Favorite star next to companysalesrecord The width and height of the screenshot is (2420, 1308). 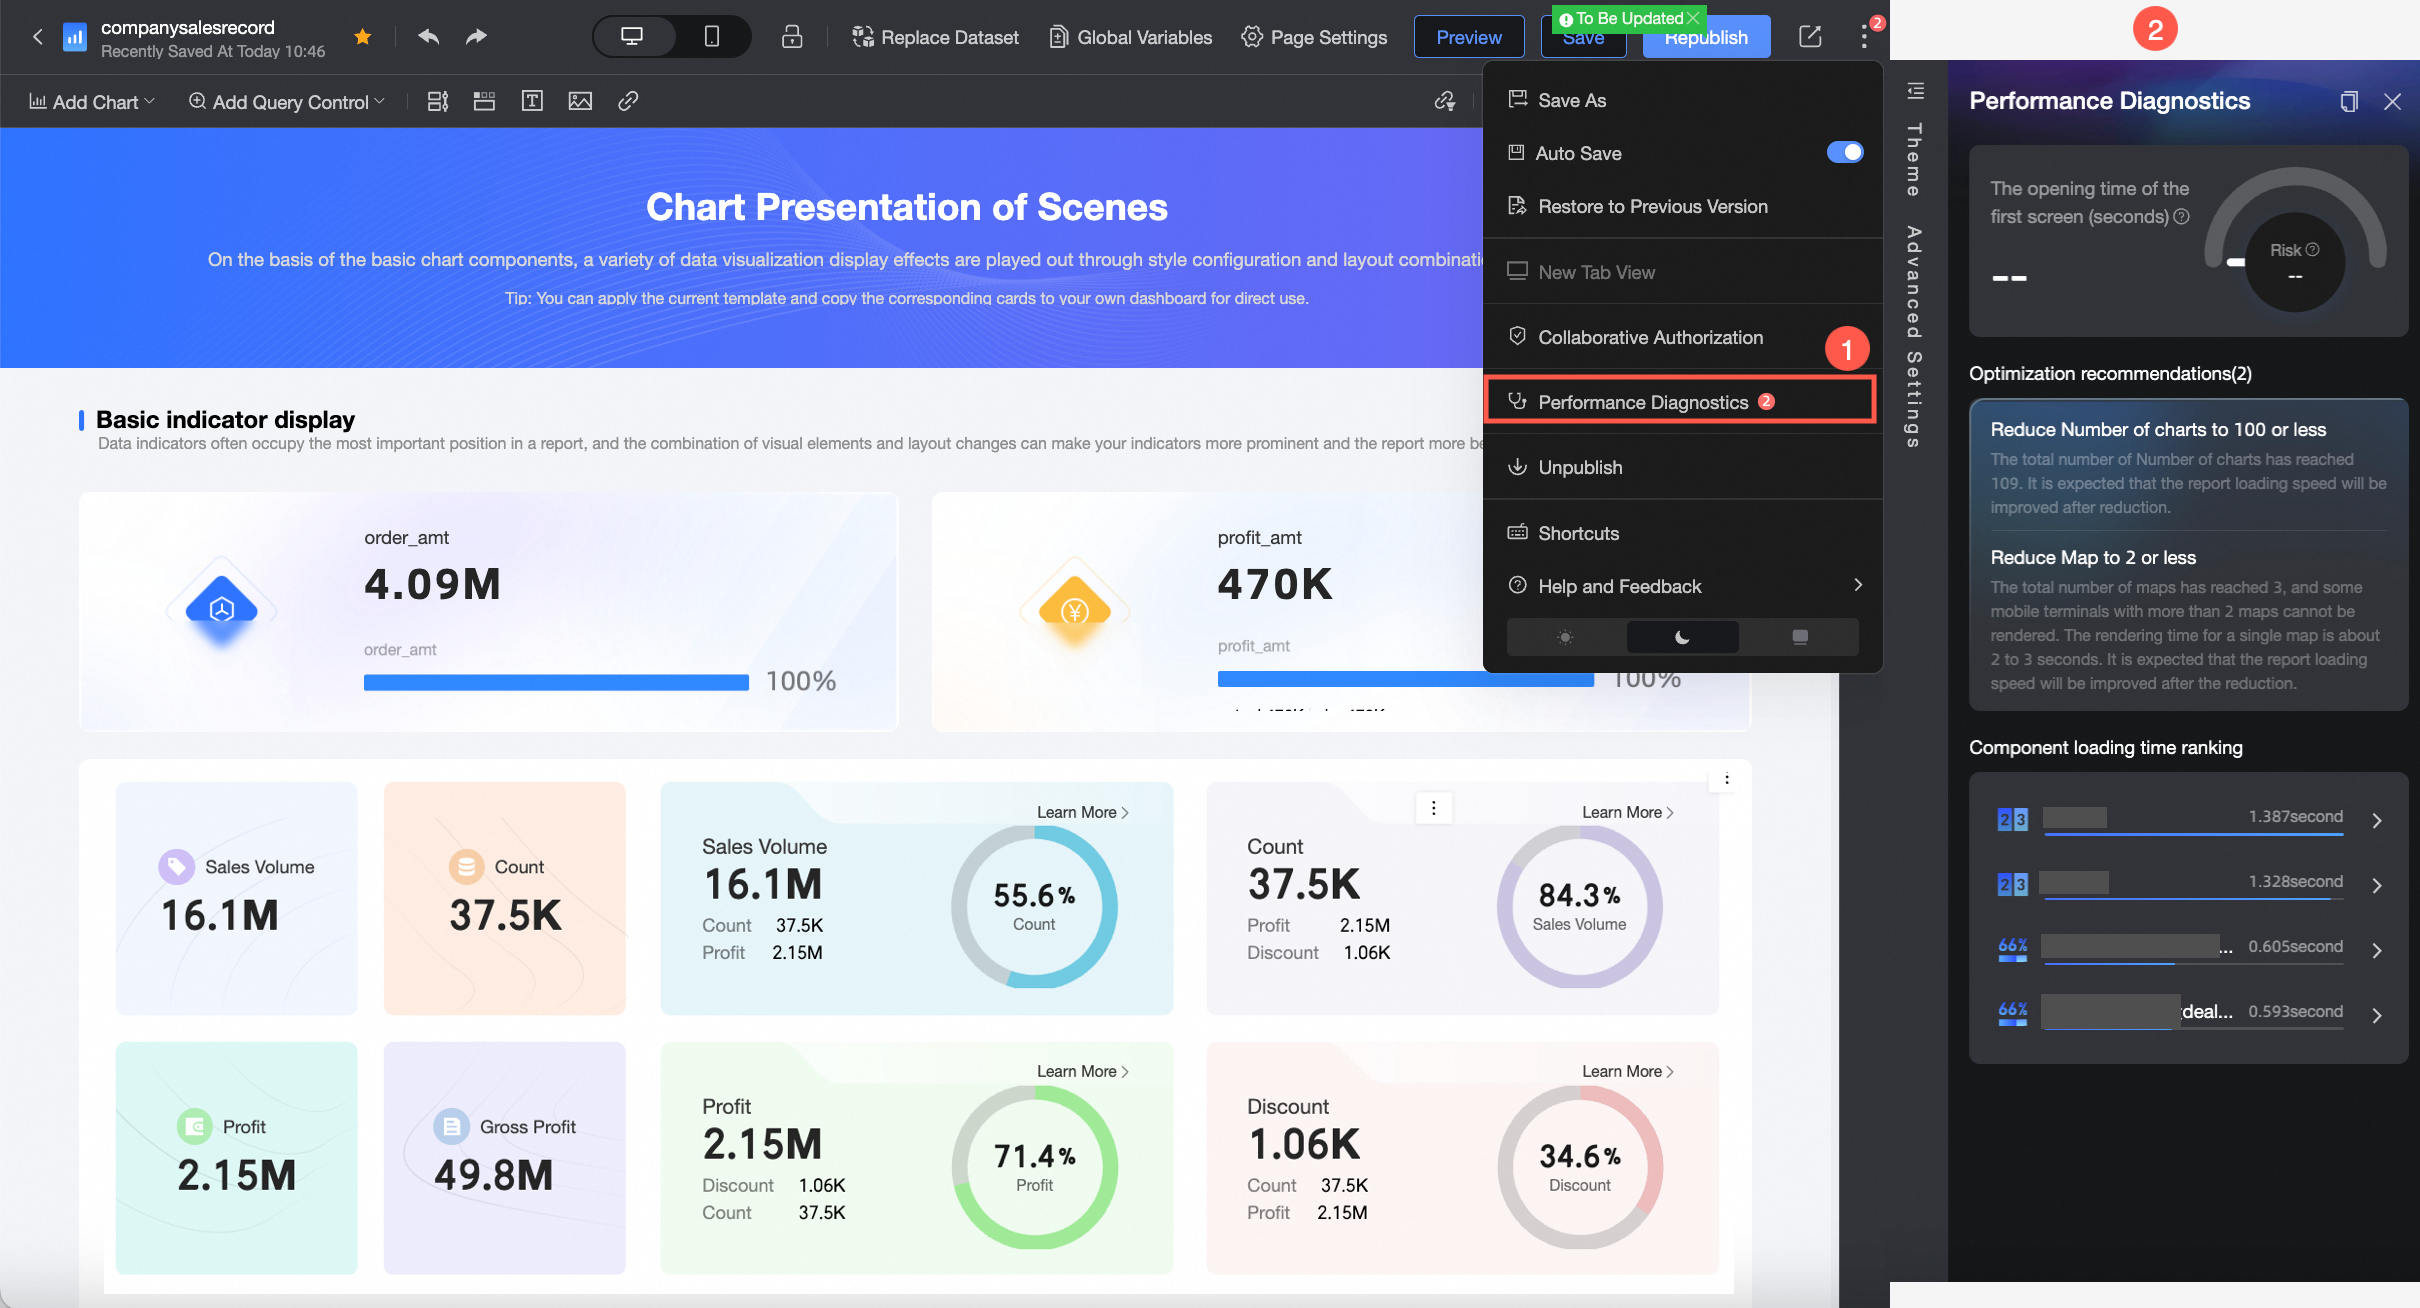tap(363, 37)
